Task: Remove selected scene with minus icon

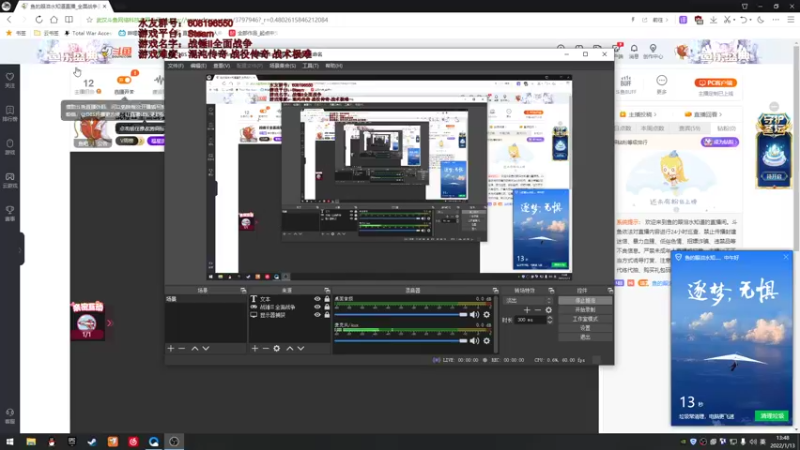Action: 182,348
